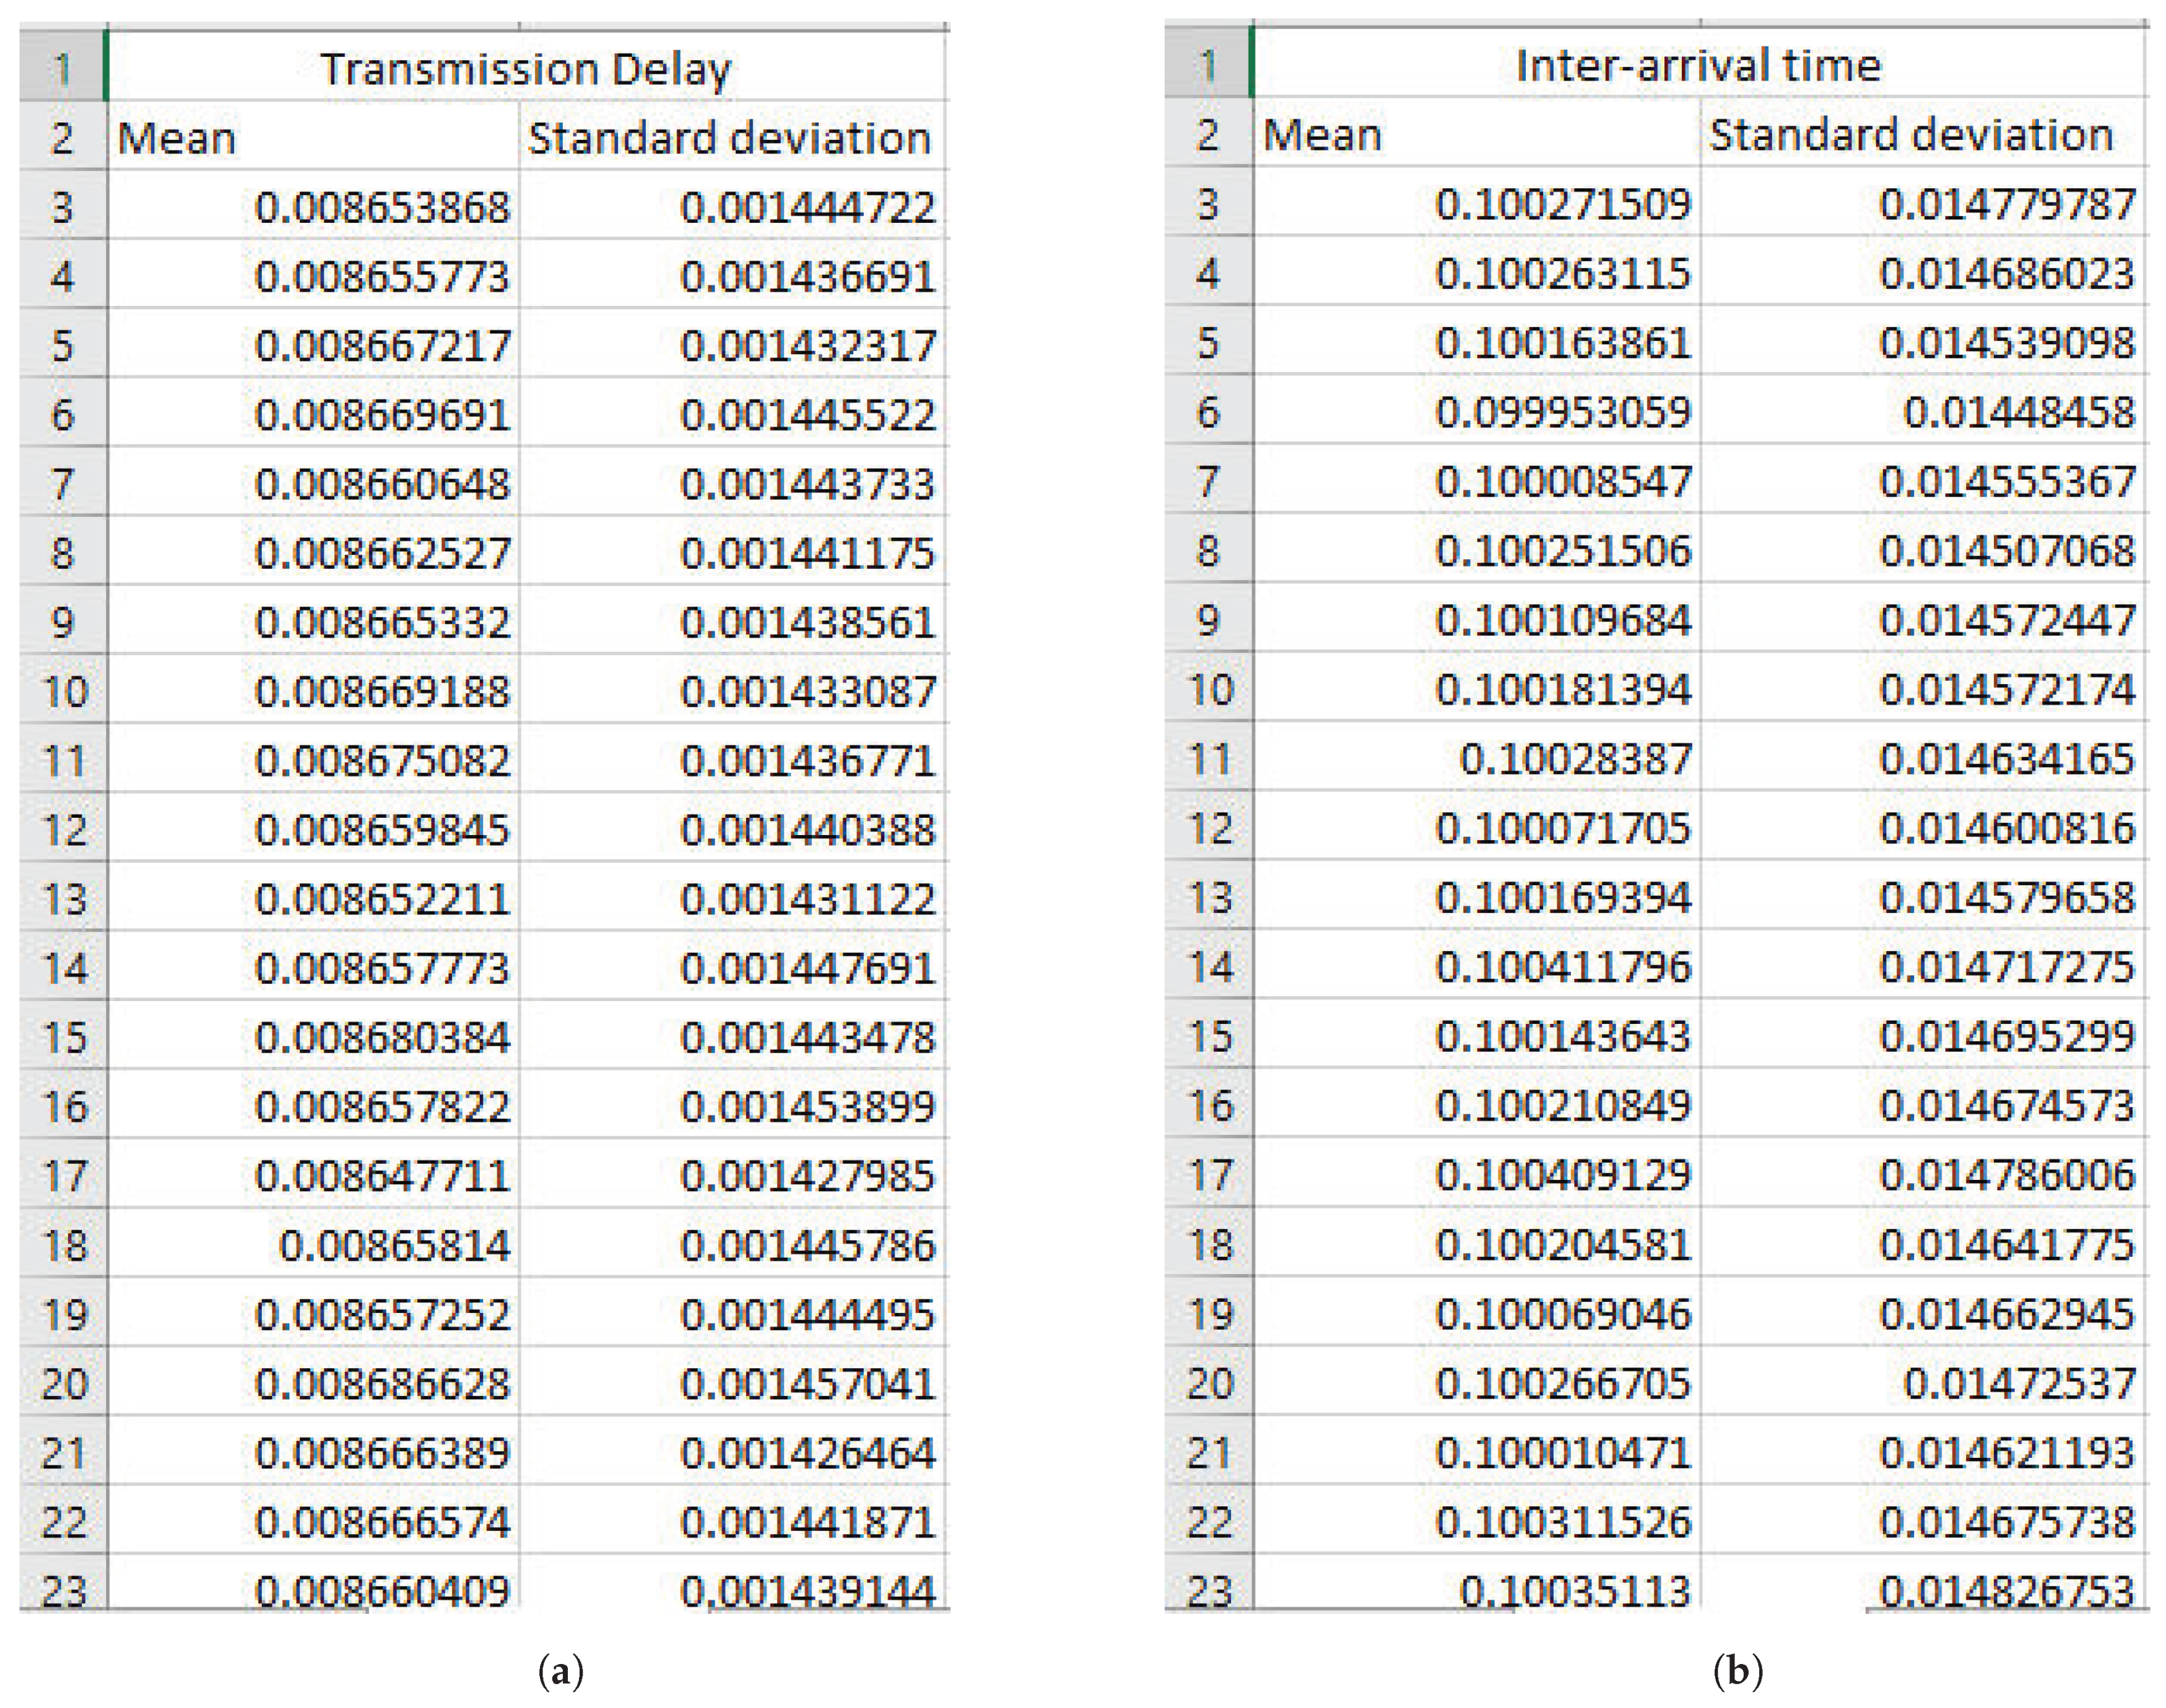Click cell with value 0.008680384
The image size is (2166, 1708).
tap(382, 1037)
